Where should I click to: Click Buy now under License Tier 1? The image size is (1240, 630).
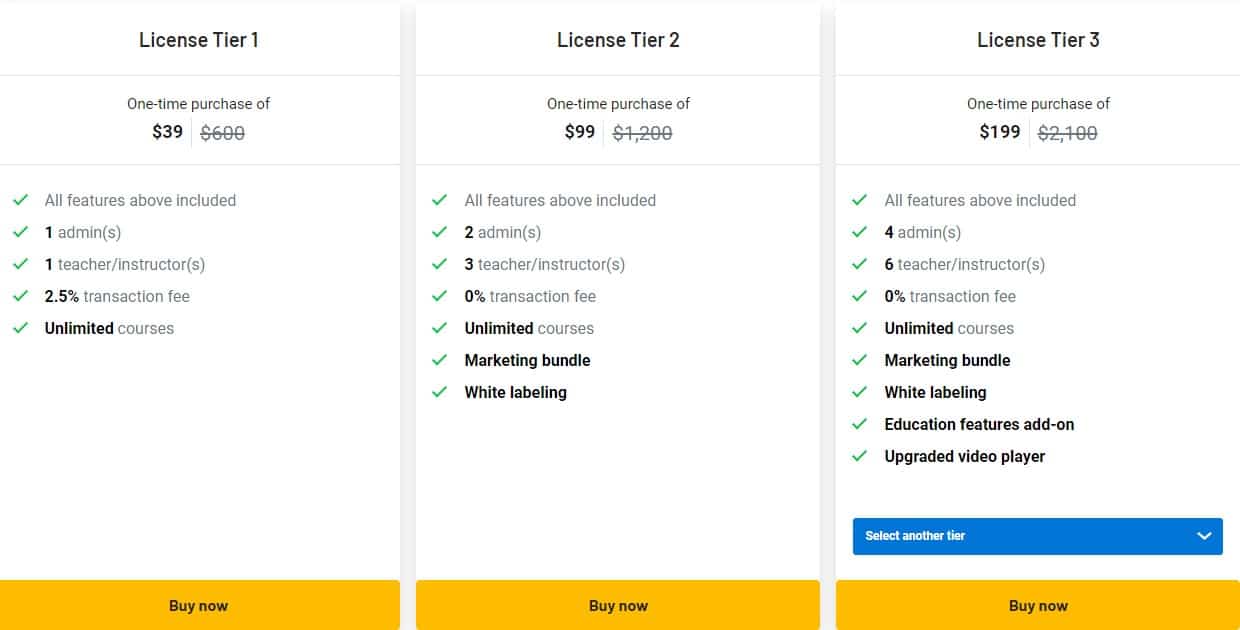coord(198,605)
